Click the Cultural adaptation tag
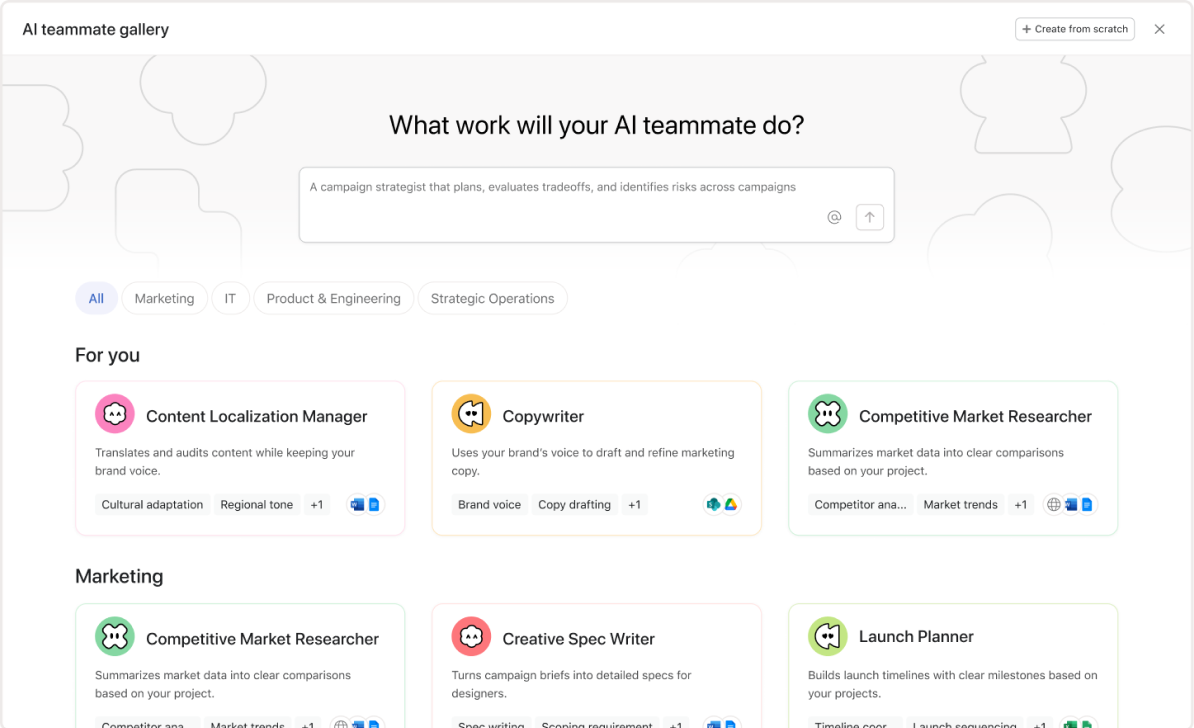The image size is (1194, 728). (152, 505)
